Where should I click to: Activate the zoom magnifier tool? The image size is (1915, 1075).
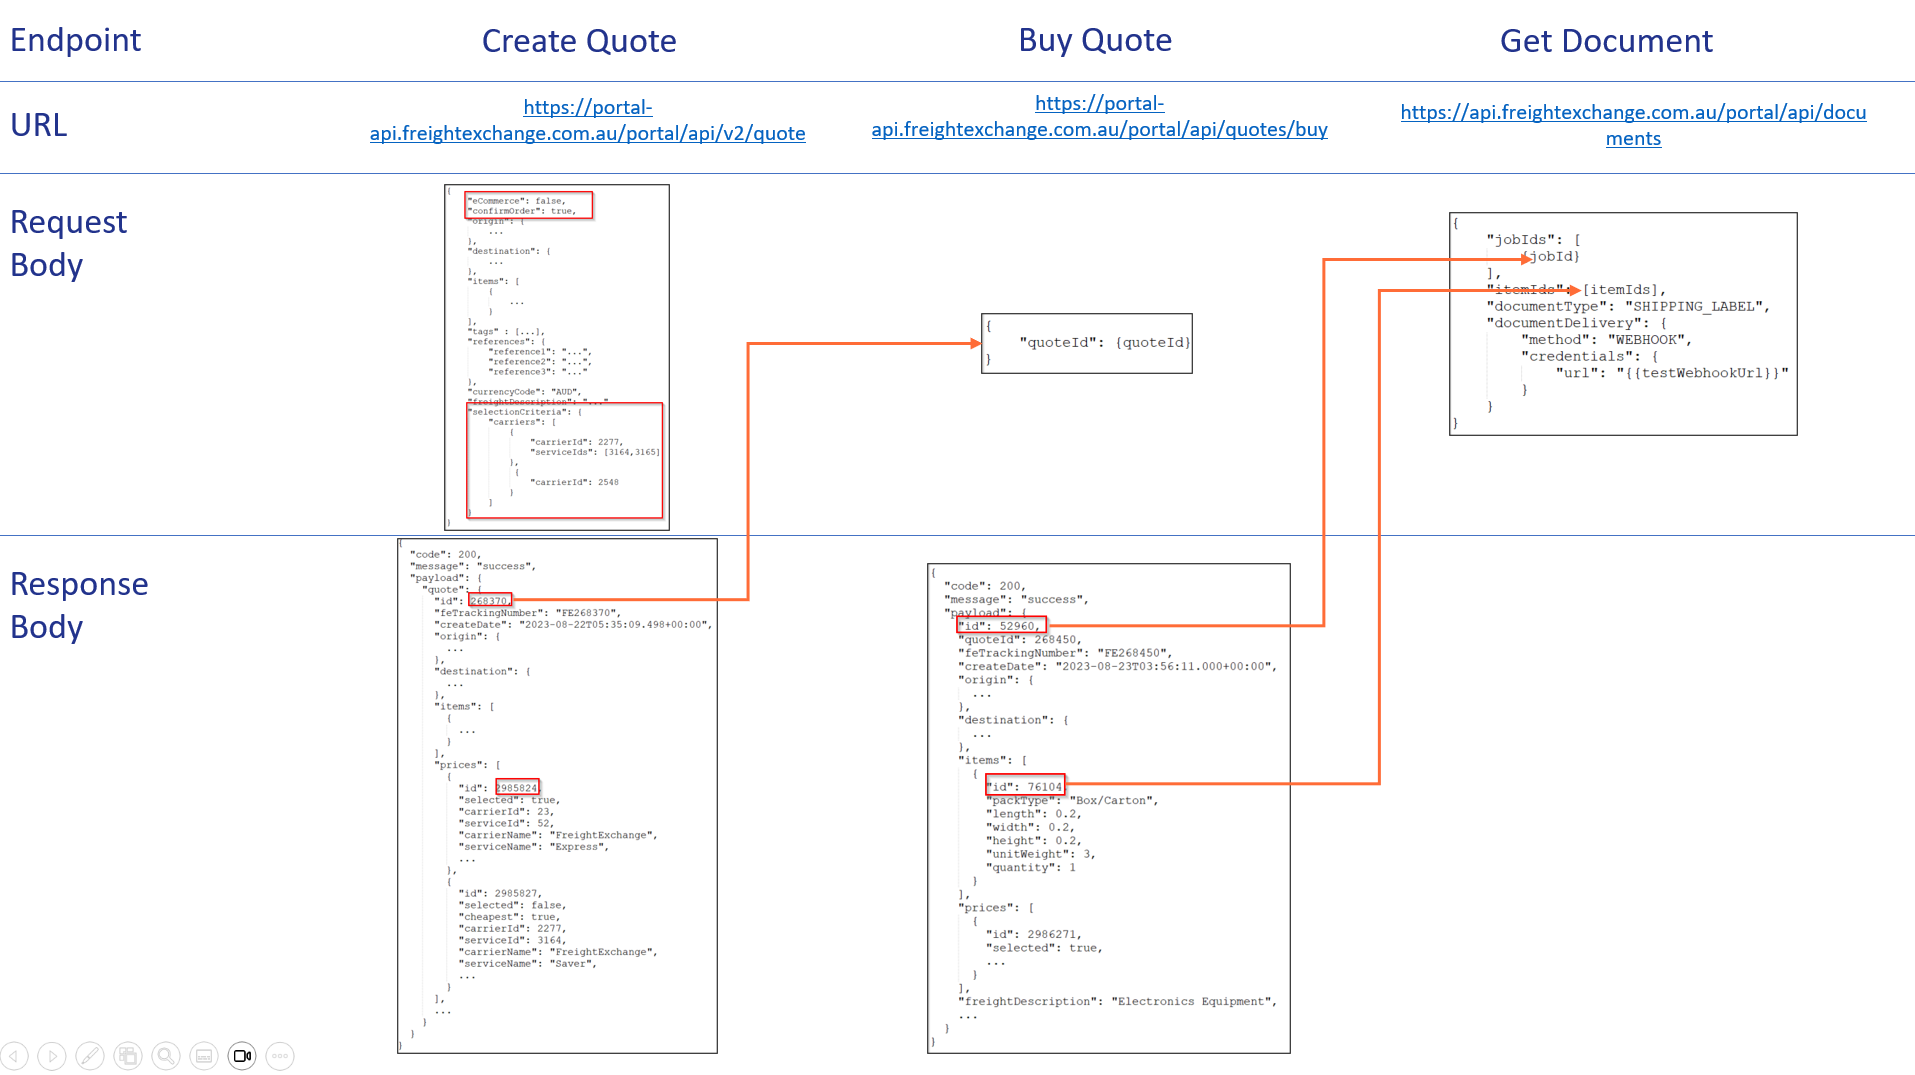tap(165, 1055)
